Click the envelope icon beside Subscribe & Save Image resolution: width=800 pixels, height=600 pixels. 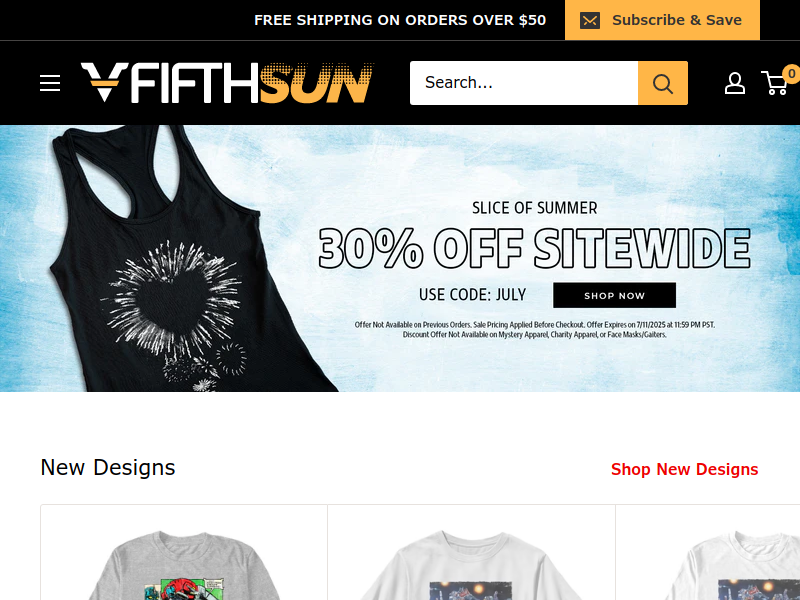(x=590, y=20)
